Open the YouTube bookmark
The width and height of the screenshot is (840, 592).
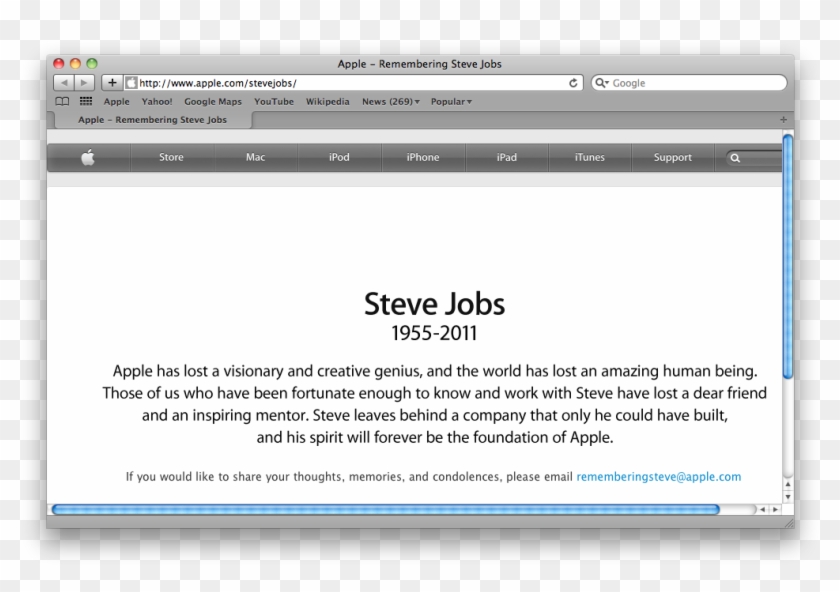[274, 102]
